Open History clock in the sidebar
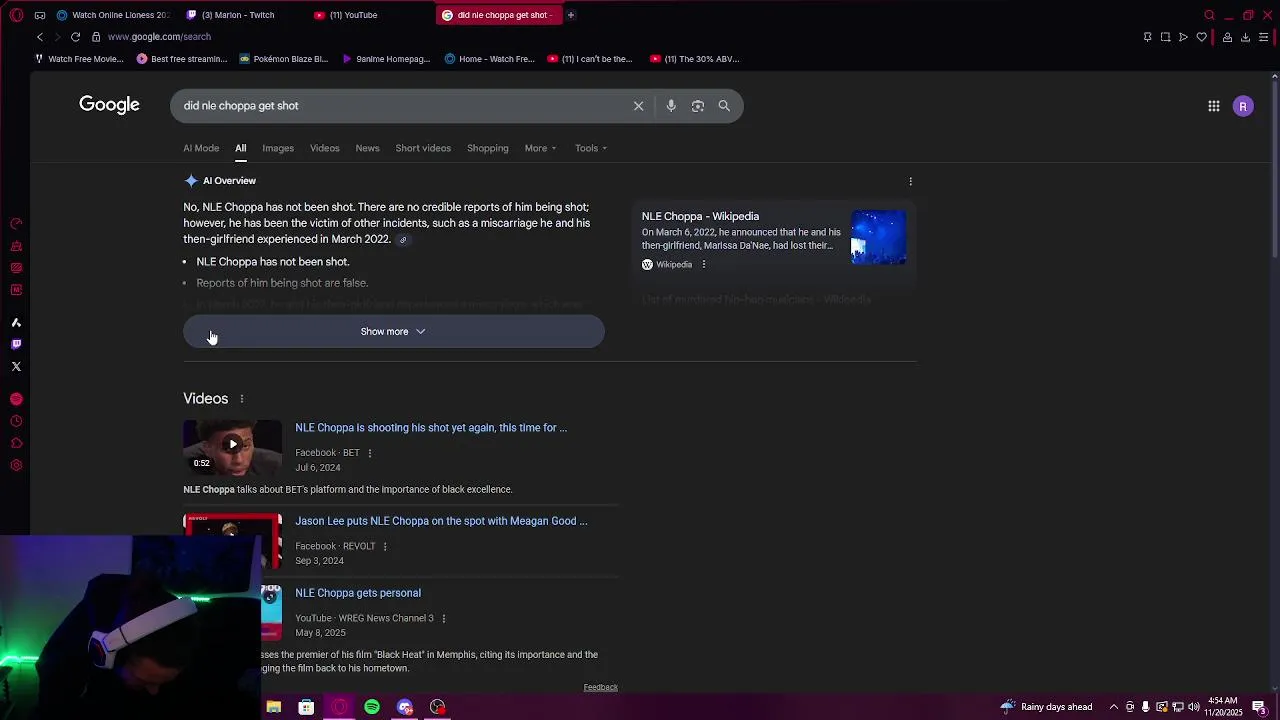This screenshot has height=720, width=1280. click(16, 421)
